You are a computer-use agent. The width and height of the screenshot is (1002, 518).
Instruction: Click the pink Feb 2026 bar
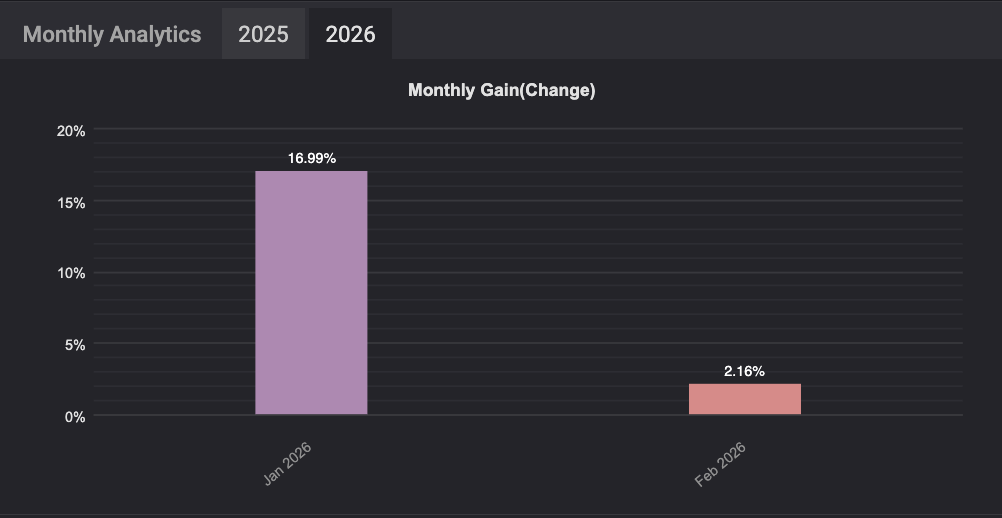744,399
